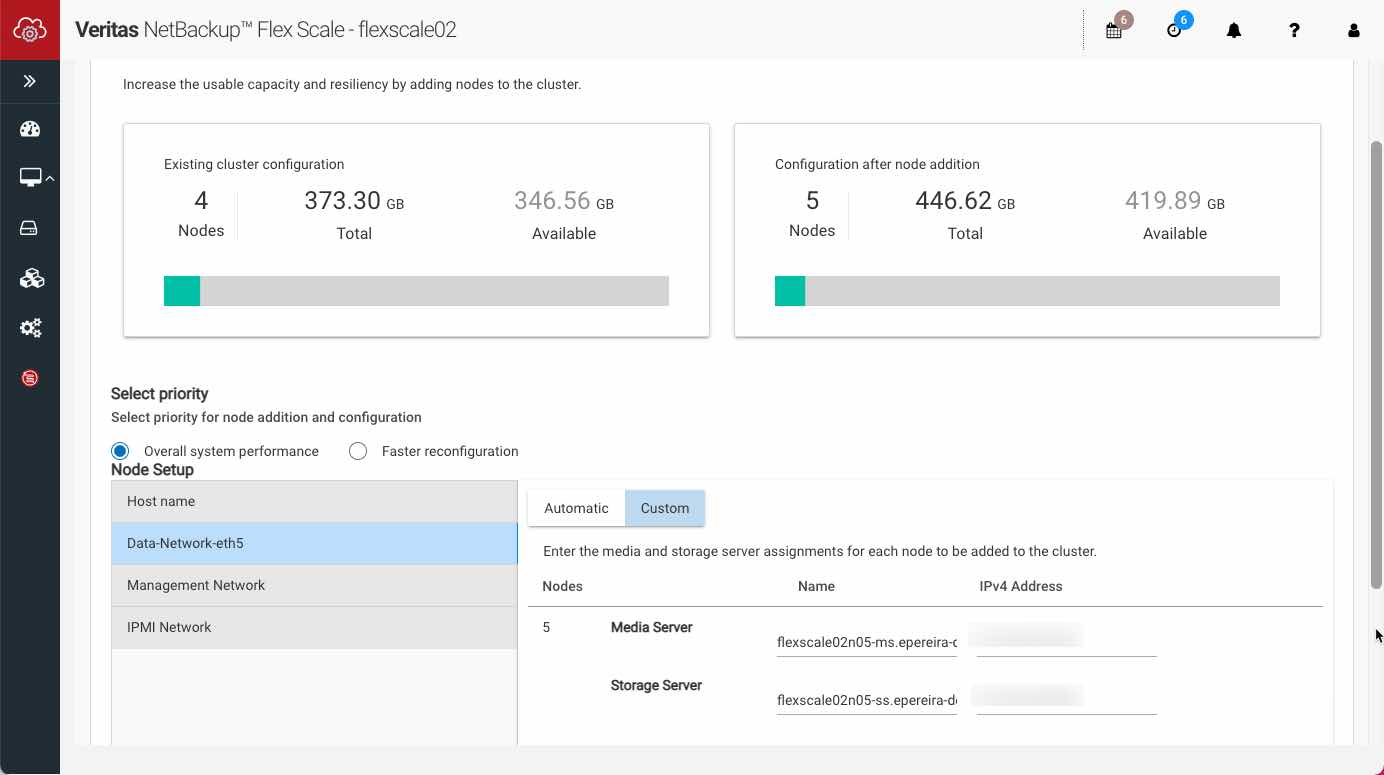Image resolution: width=1384 pixels, height=775 pixels.
Task: Collapse the monitor submenu caret
Action: pos(50,178)
